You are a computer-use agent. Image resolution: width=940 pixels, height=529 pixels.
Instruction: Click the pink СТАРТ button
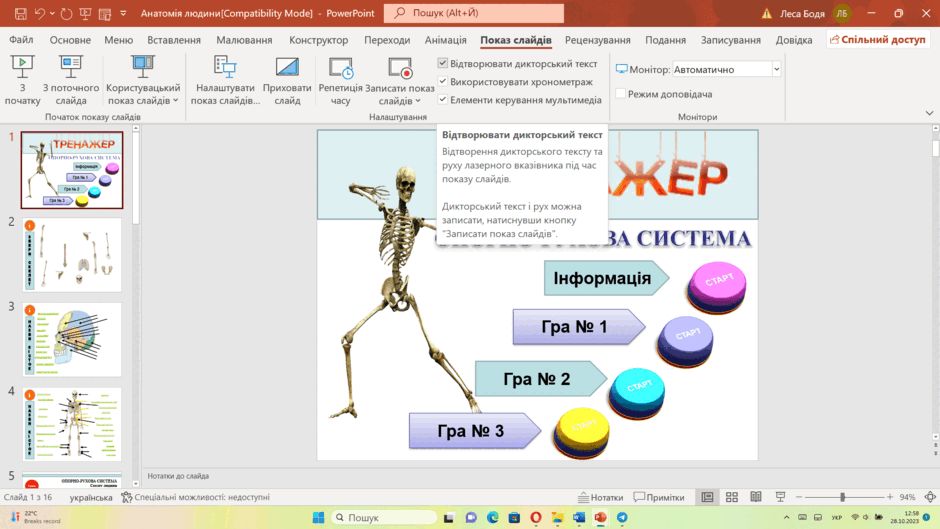[x=717, y=287]
